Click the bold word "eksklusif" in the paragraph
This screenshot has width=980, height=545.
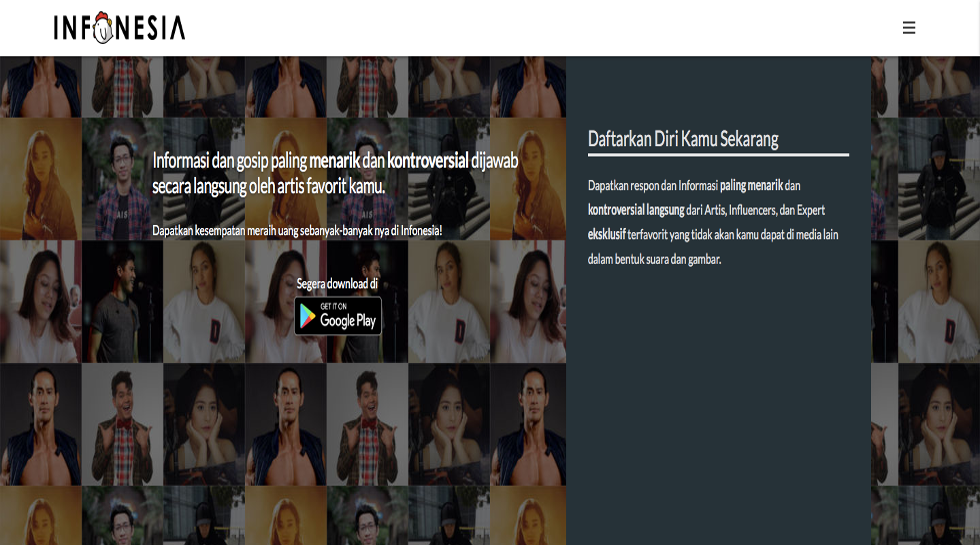(x=607, y=235)
